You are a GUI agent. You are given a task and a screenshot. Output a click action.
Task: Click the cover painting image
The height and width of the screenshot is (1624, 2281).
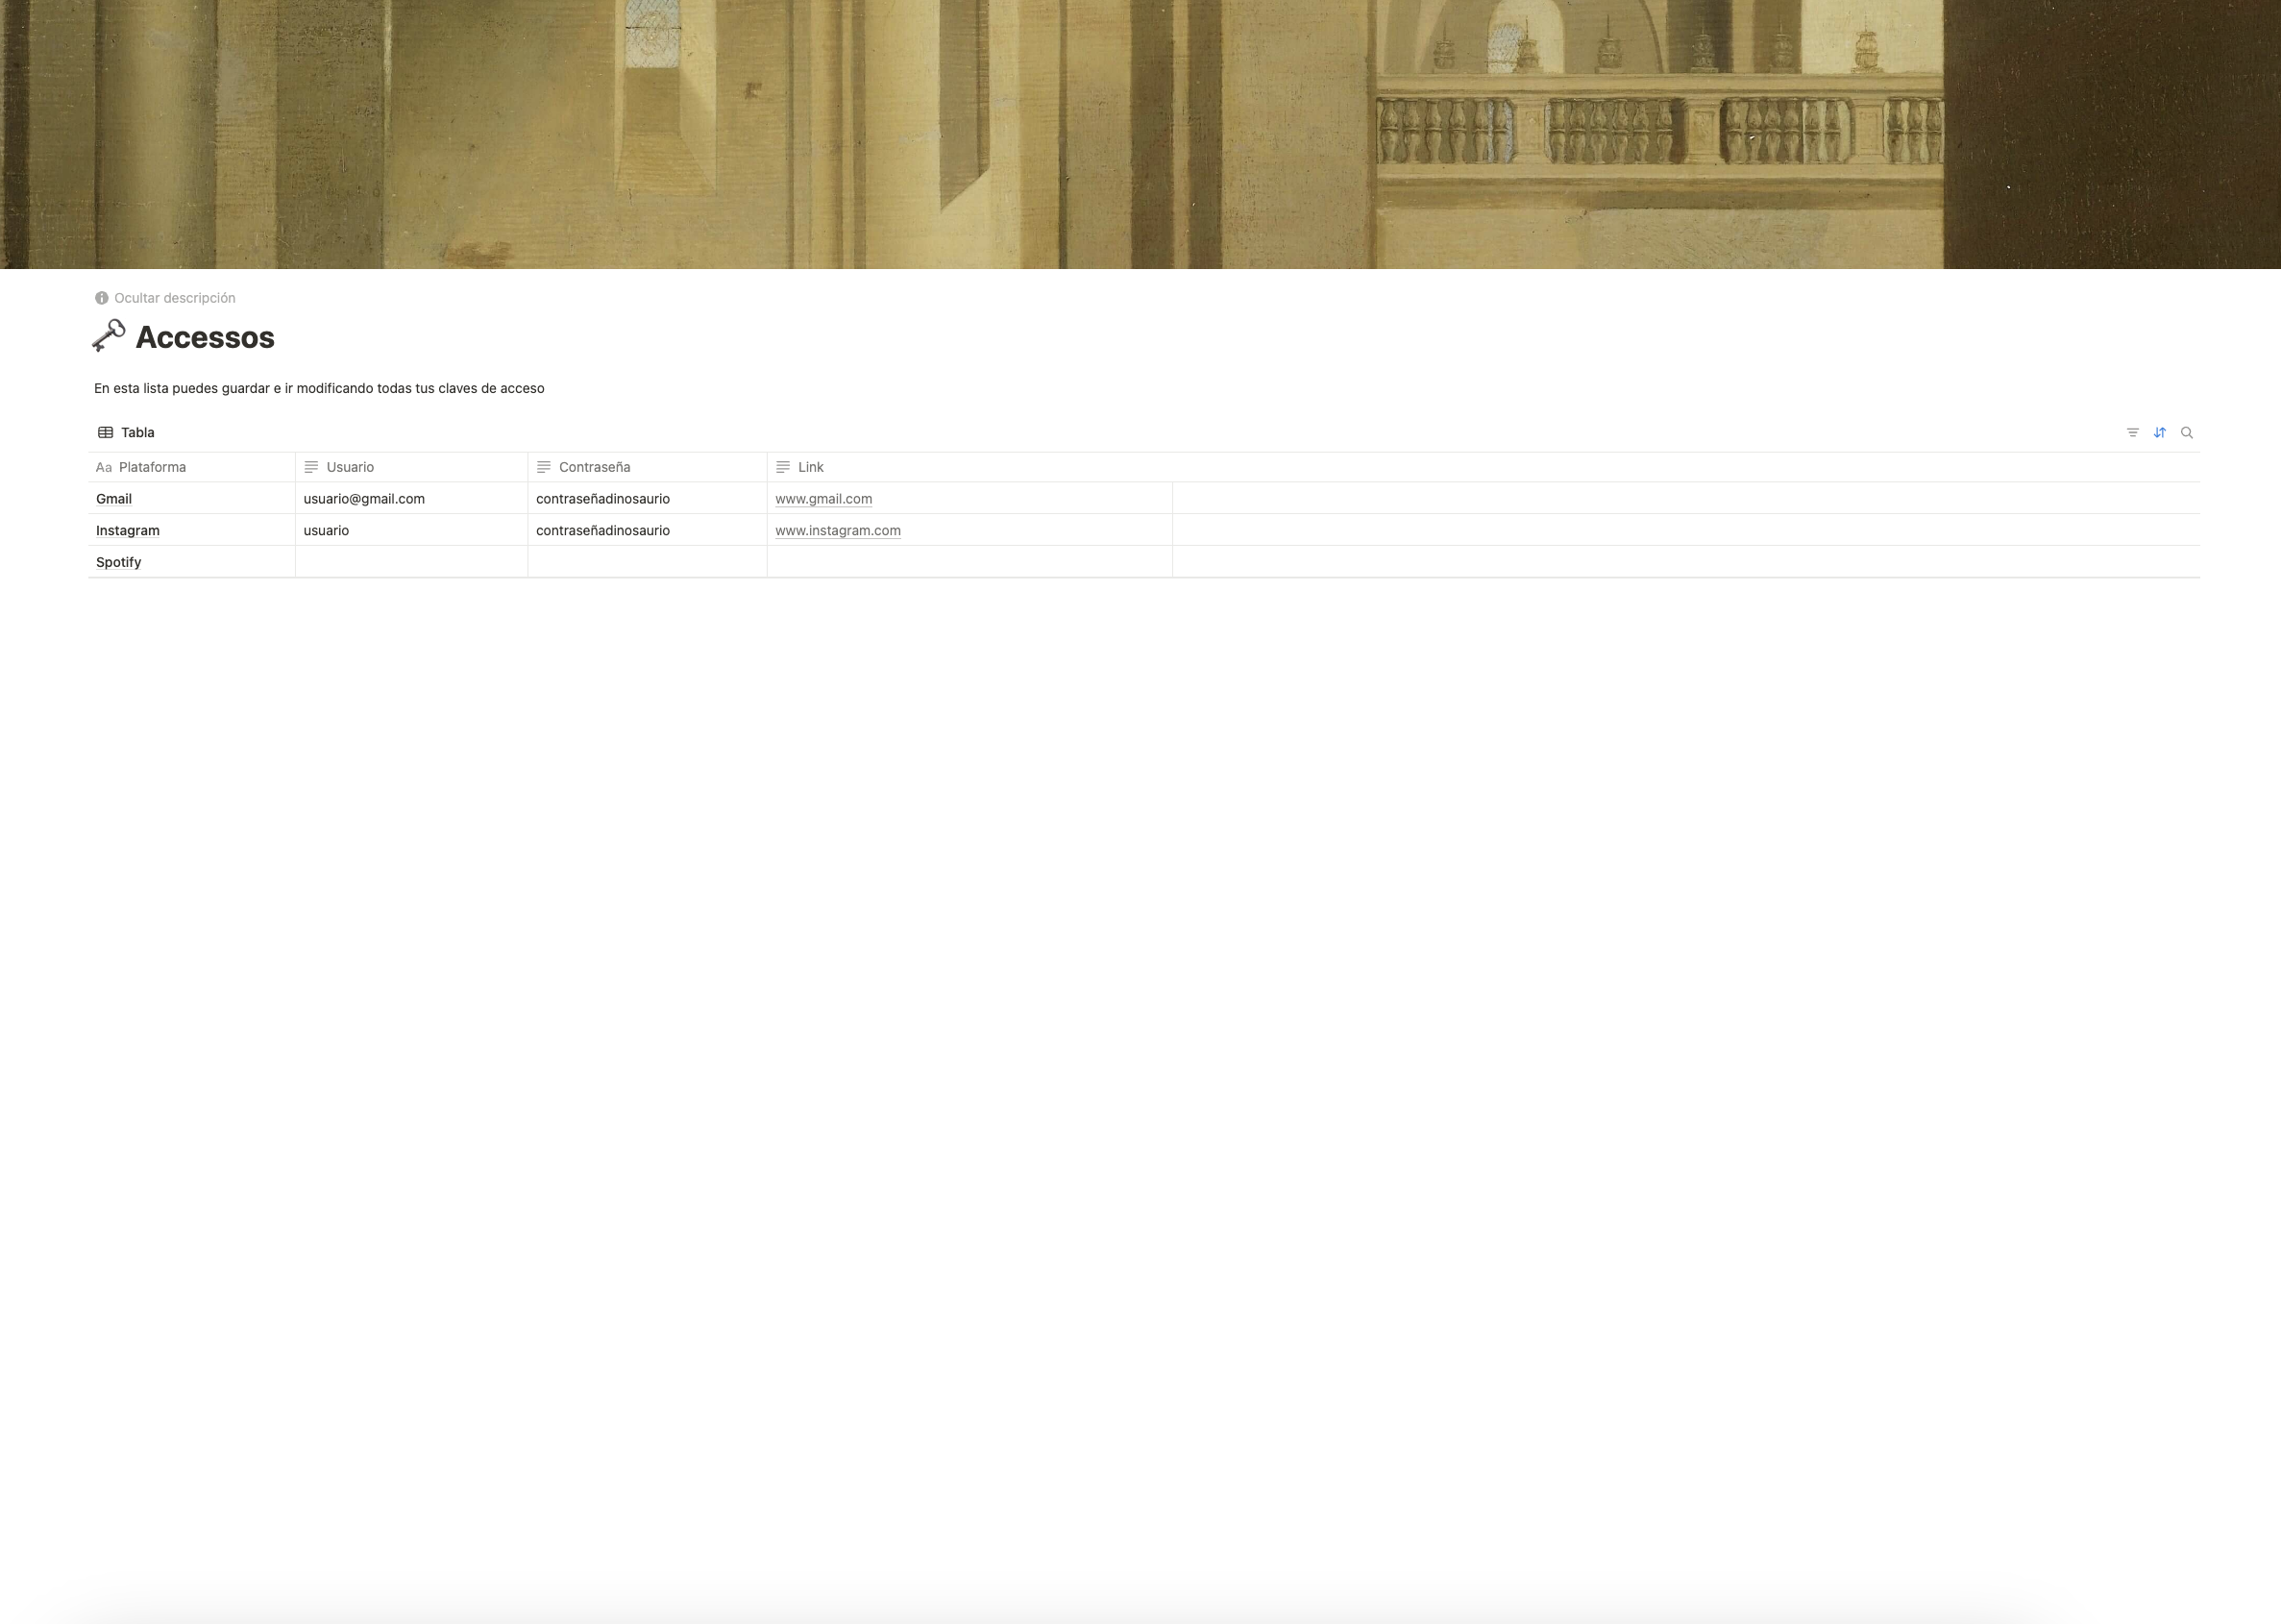click(1140, 134)
